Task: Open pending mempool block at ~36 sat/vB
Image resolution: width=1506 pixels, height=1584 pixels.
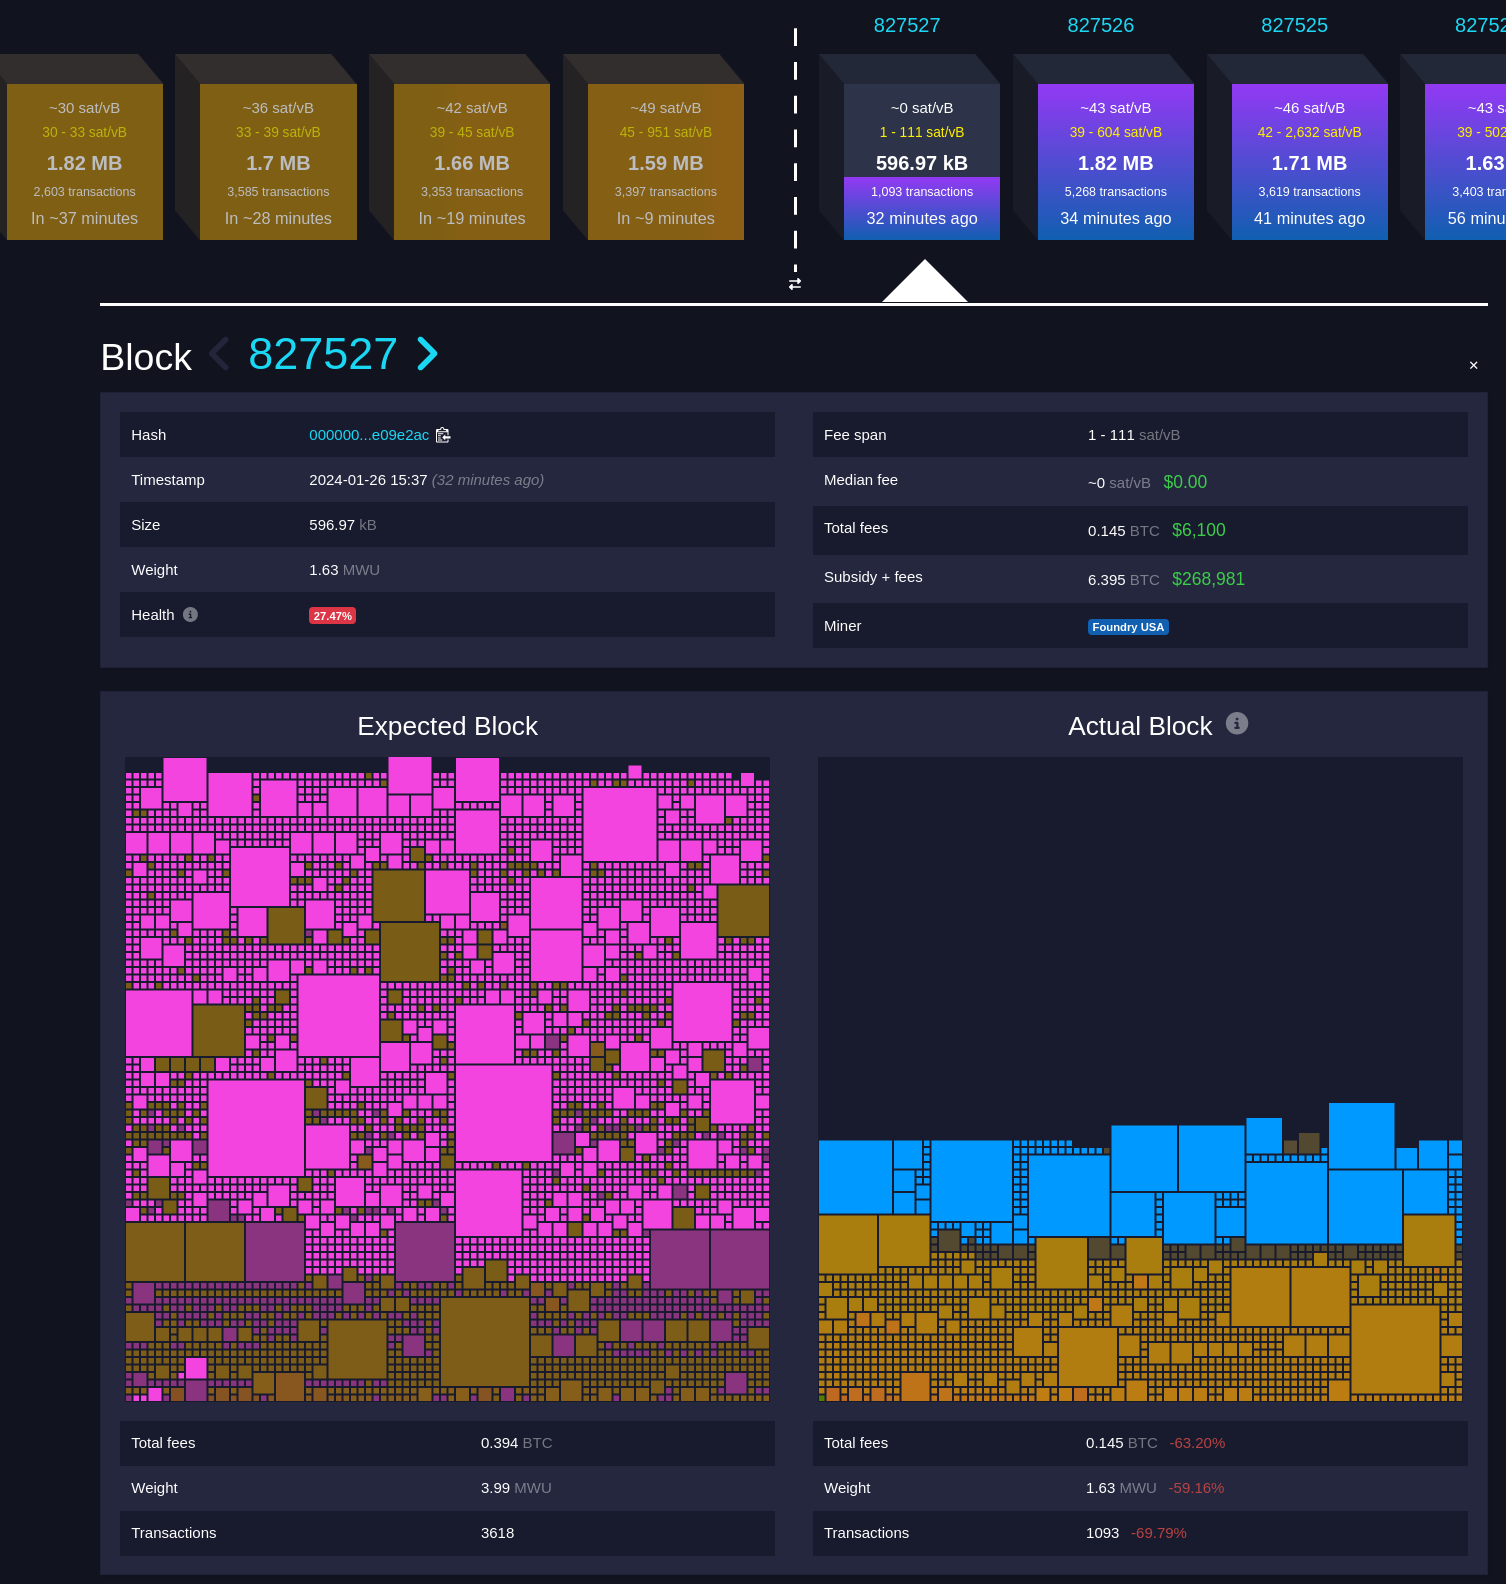Action: (x=278, y=162)
